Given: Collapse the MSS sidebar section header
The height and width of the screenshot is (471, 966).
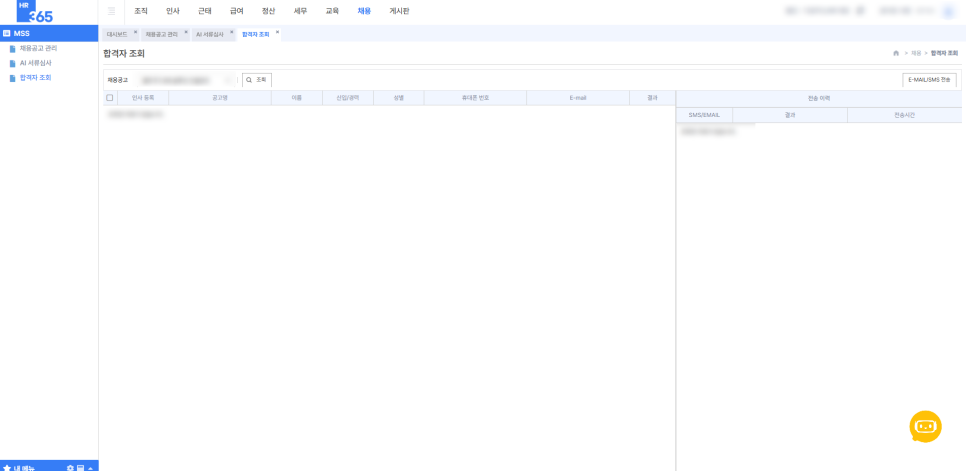Looking at the screenshot, I should pos(49,33).
